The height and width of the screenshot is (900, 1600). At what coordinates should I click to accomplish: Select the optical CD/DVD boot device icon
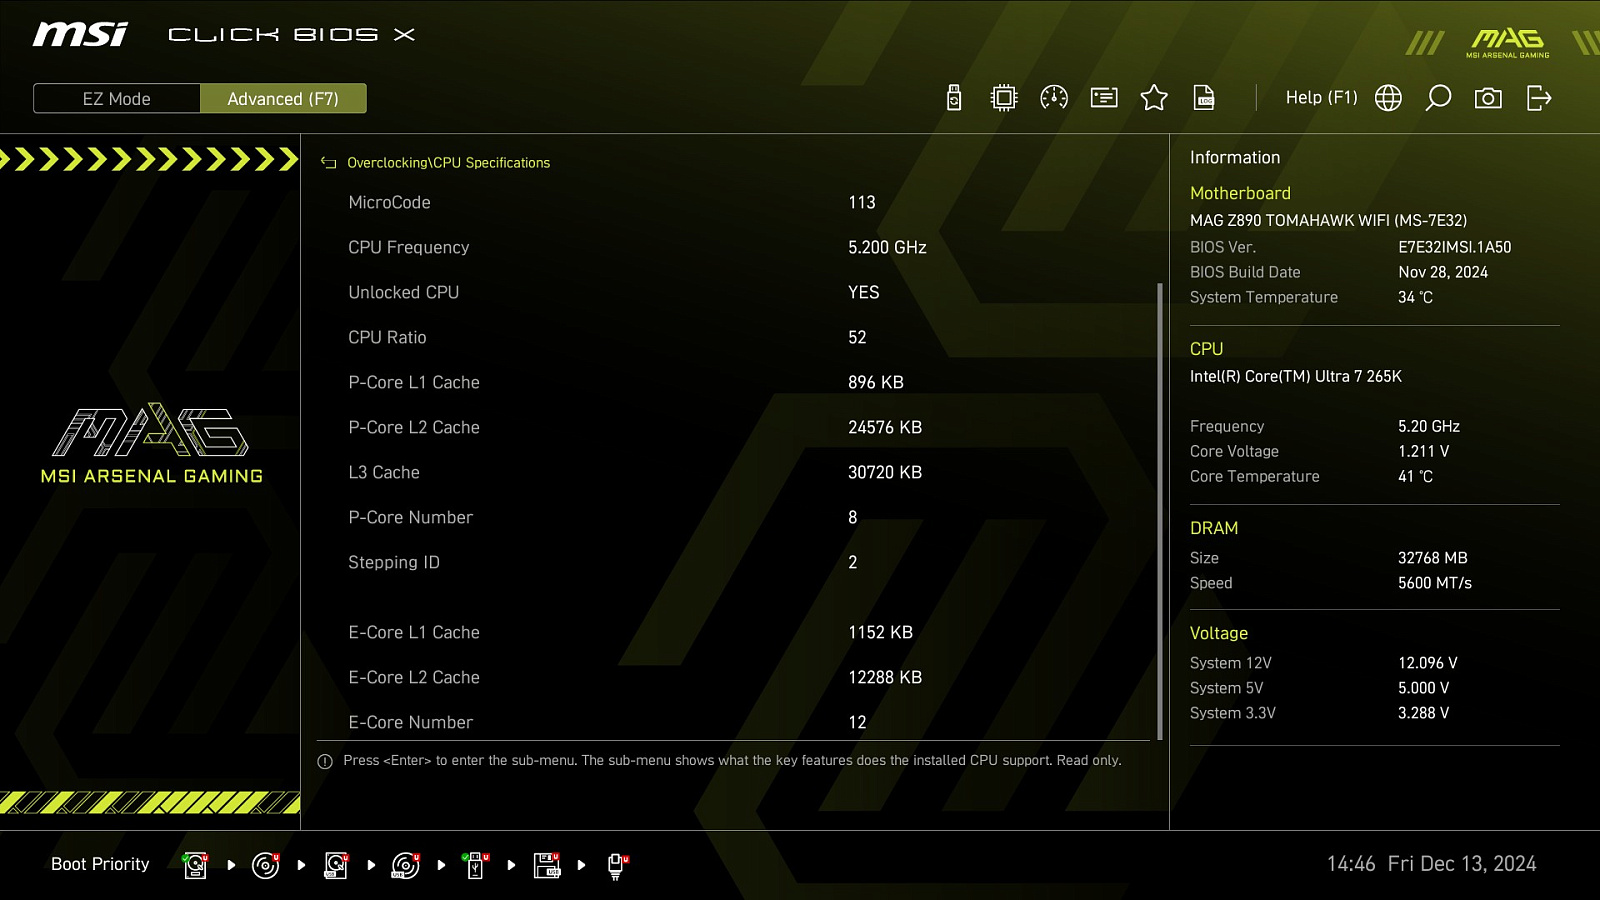pyautogui.click(x=265, y=865)
